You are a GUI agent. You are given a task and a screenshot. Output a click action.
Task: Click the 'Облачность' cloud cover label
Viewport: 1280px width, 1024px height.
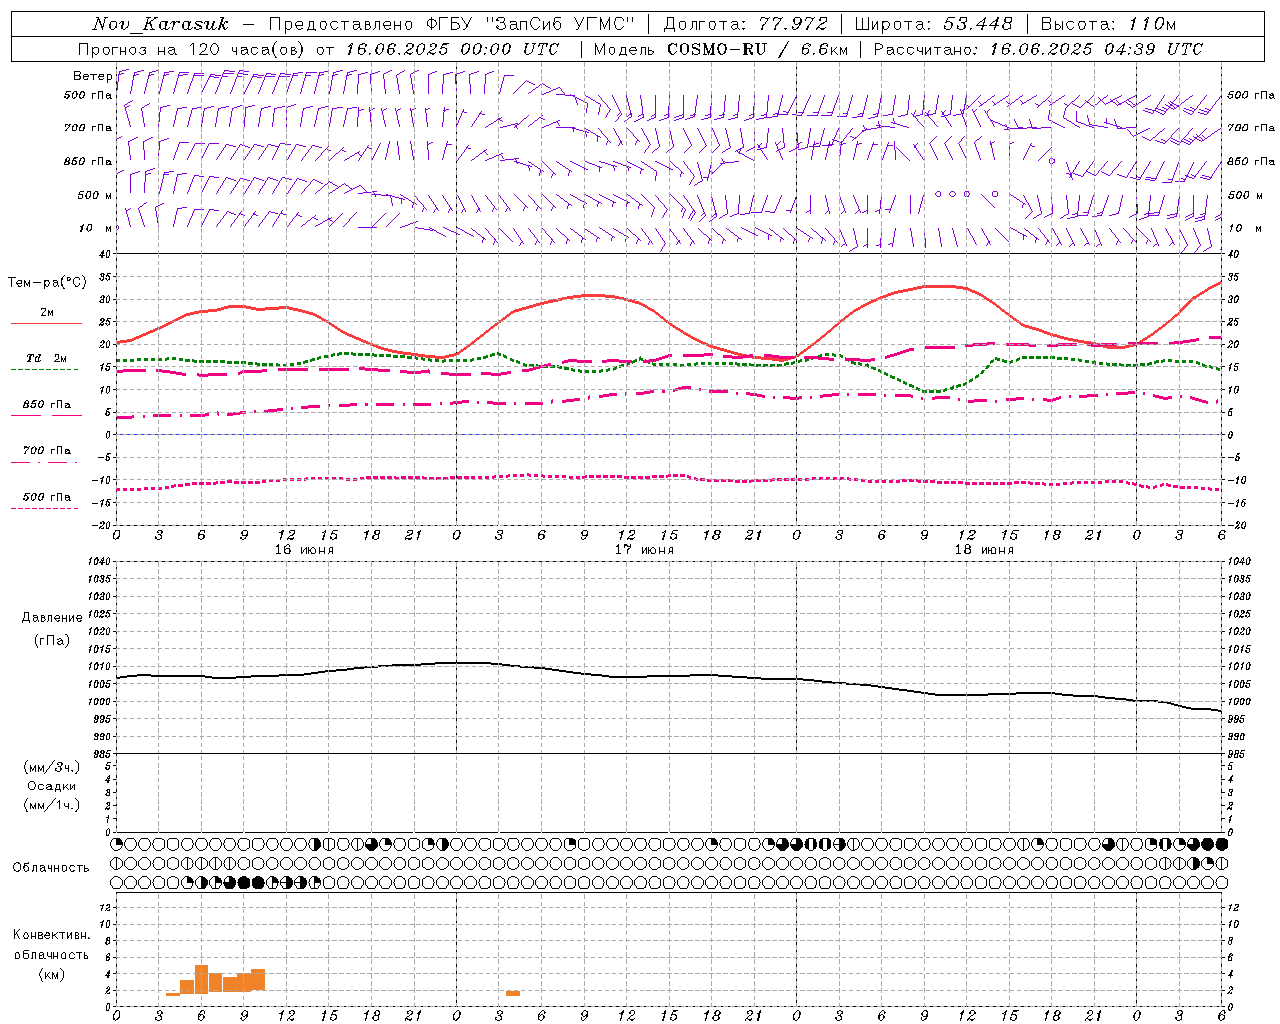[x=51, y=868]
